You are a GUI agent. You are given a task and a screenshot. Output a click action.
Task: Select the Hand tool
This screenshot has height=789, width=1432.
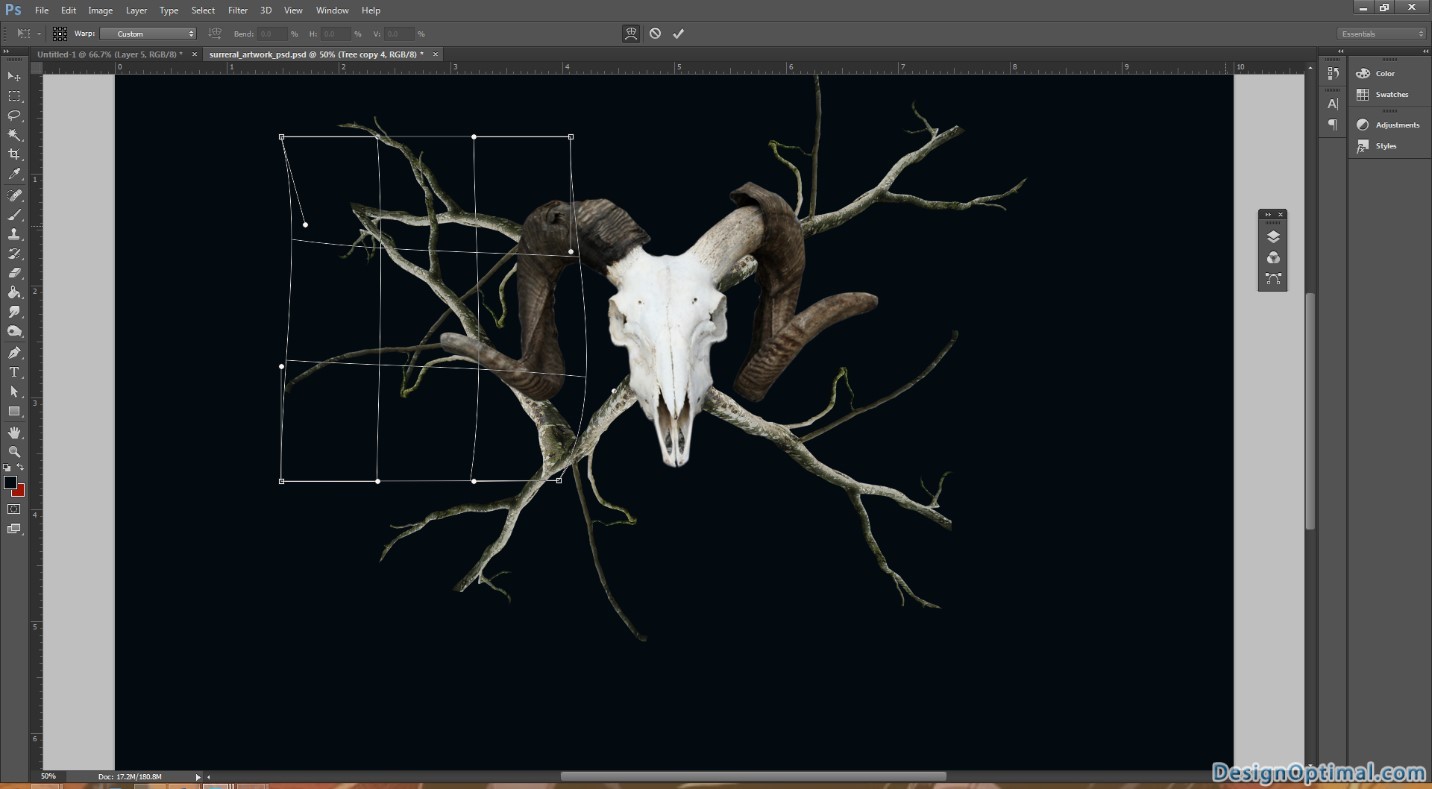point(14,432)
